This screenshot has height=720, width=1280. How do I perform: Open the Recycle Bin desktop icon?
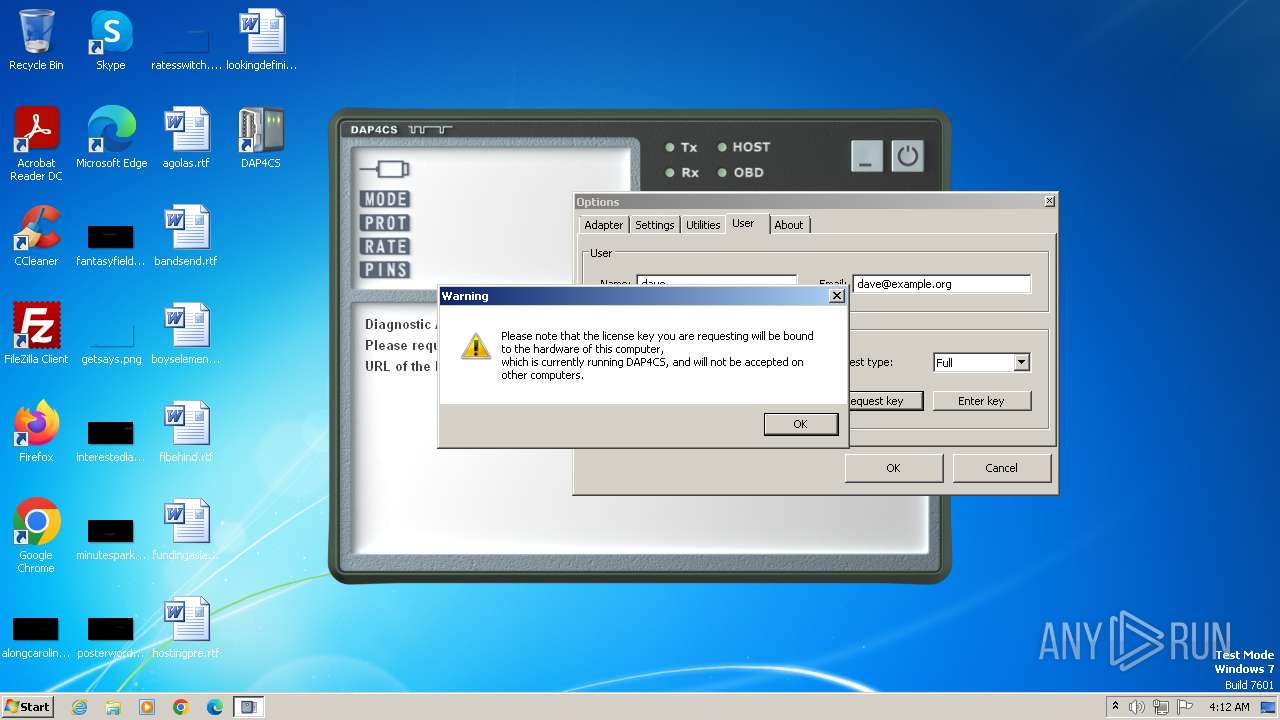[x=36, y=40]
